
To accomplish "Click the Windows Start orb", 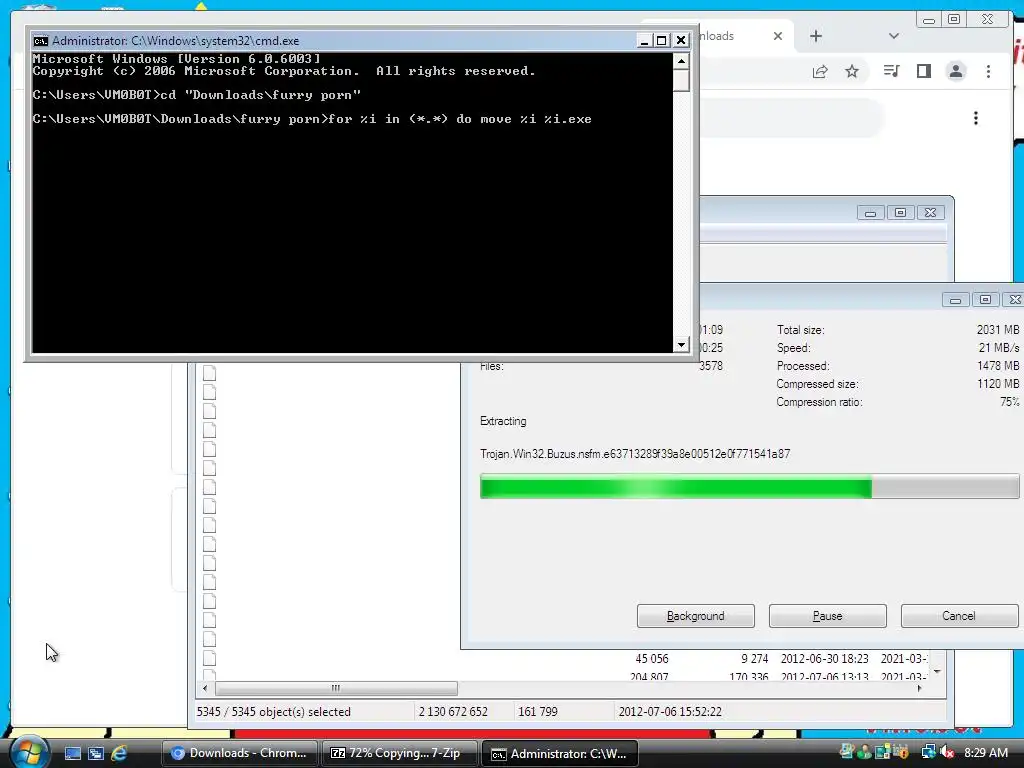I will tap(29, 752).
